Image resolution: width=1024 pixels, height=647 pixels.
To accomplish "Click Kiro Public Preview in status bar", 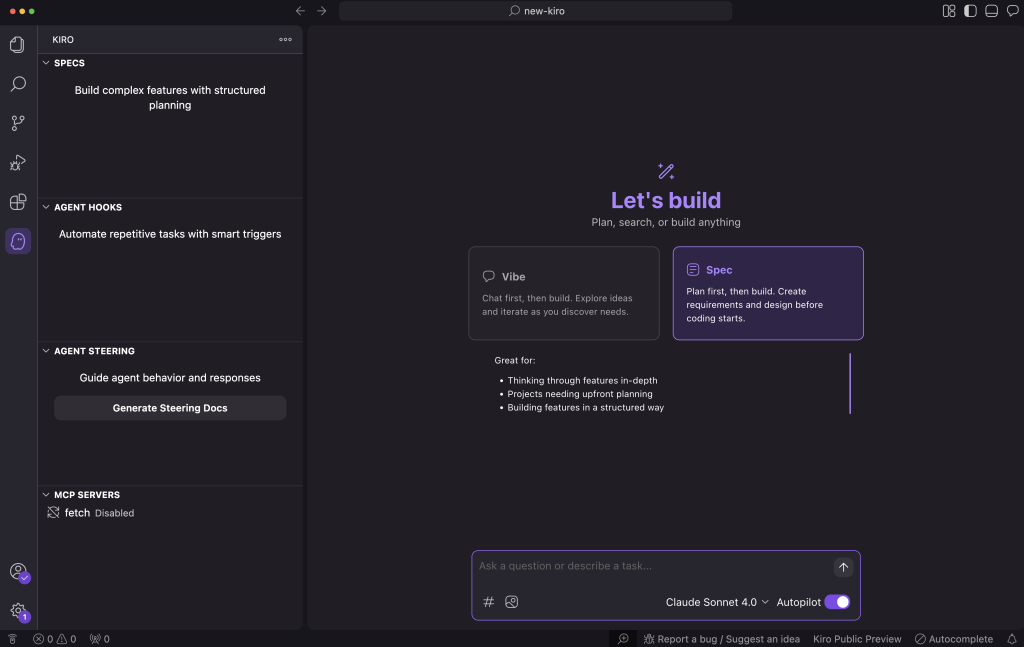I will [x=857, y=639].
